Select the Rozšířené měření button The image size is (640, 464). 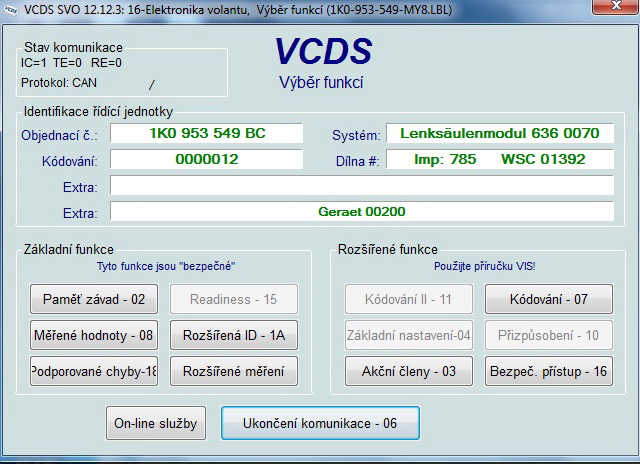click(x=234, y=371)
